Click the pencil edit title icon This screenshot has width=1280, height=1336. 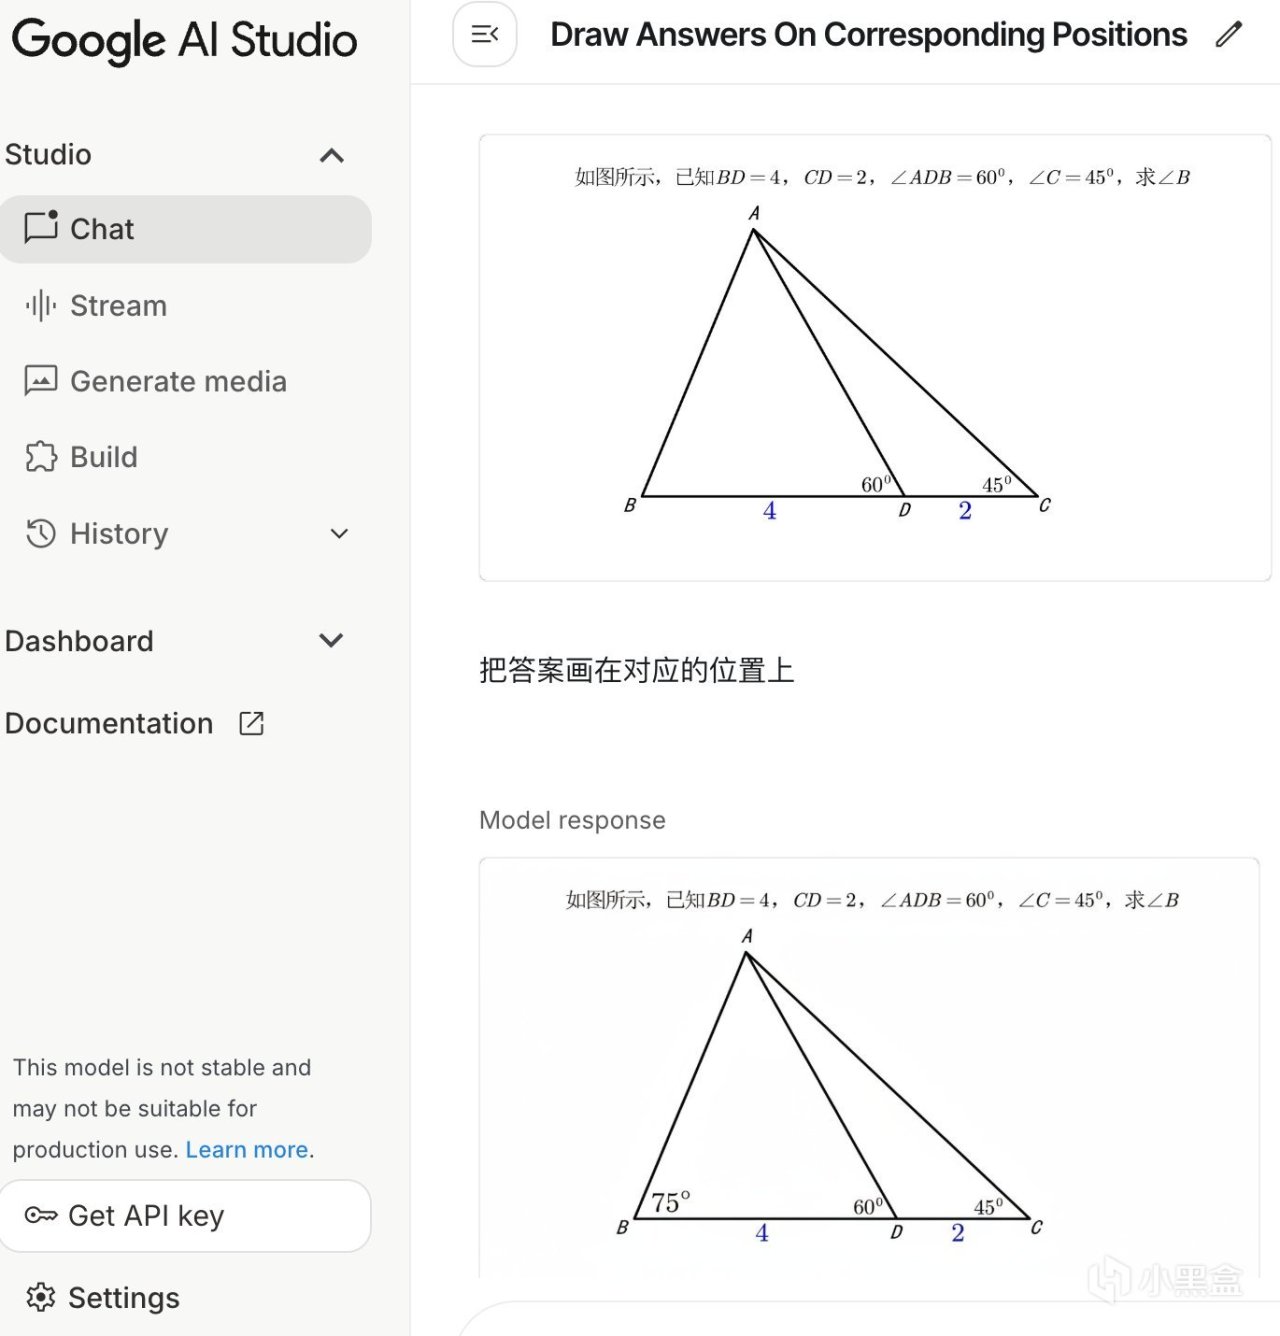pyautogui.click(x=1229, y=35)
